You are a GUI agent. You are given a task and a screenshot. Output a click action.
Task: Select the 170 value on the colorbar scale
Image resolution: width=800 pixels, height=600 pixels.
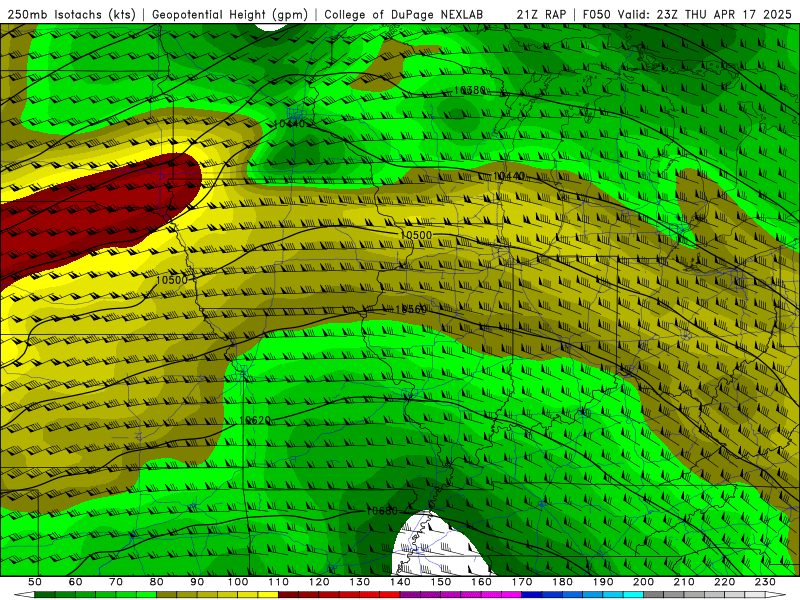(522, 582)
